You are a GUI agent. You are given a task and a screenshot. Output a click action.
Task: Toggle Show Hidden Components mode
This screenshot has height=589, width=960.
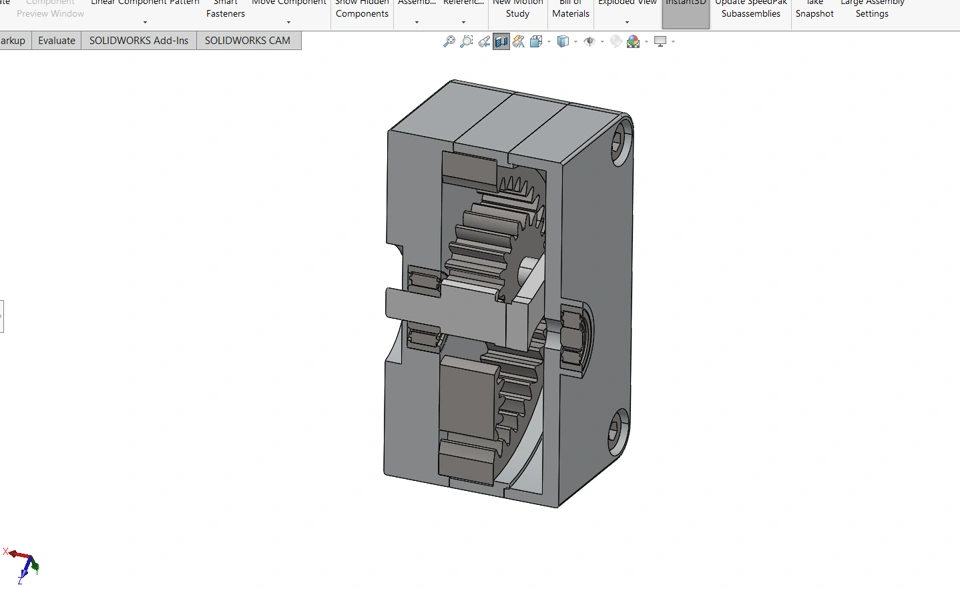click(x=362, y=9)
